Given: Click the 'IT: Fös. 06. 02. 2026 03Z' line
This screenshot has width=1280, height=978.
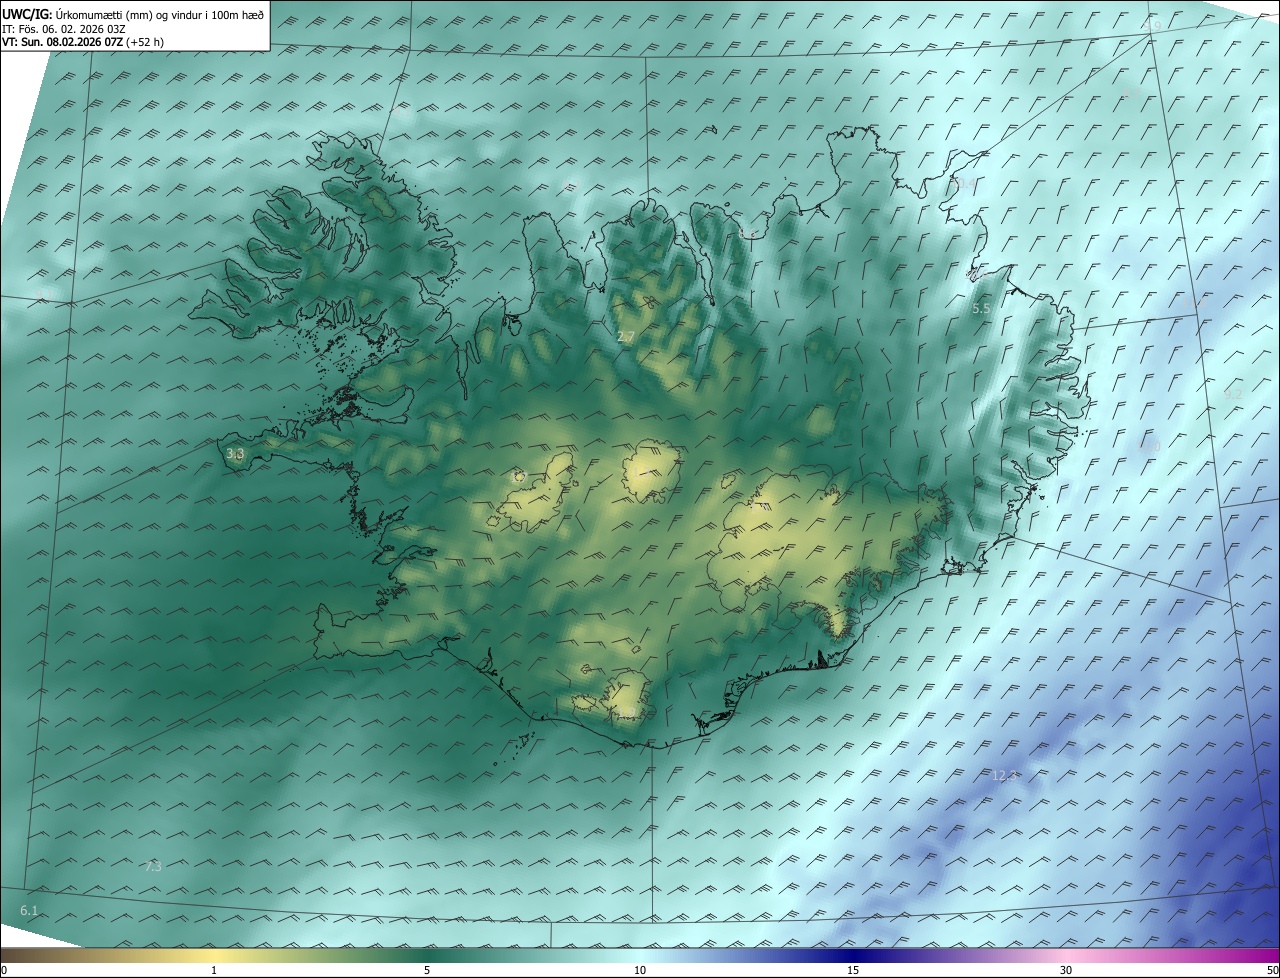Looking at the screenshot, I should pyautogui.click(x=64, y=28).
